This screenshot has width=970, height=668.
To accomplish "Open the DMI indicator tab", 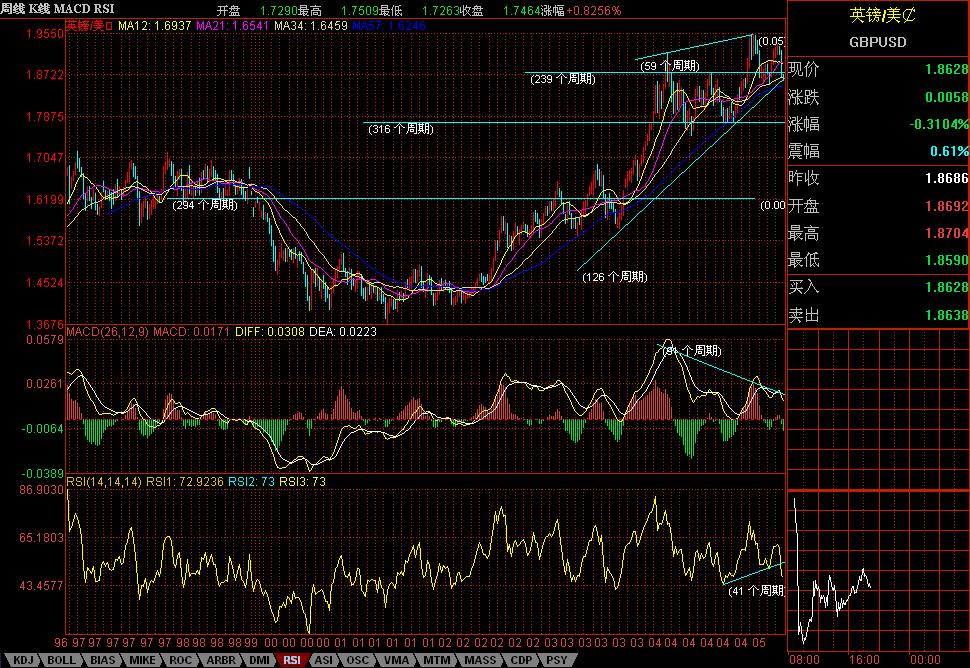I will click(x=260, y=660).
